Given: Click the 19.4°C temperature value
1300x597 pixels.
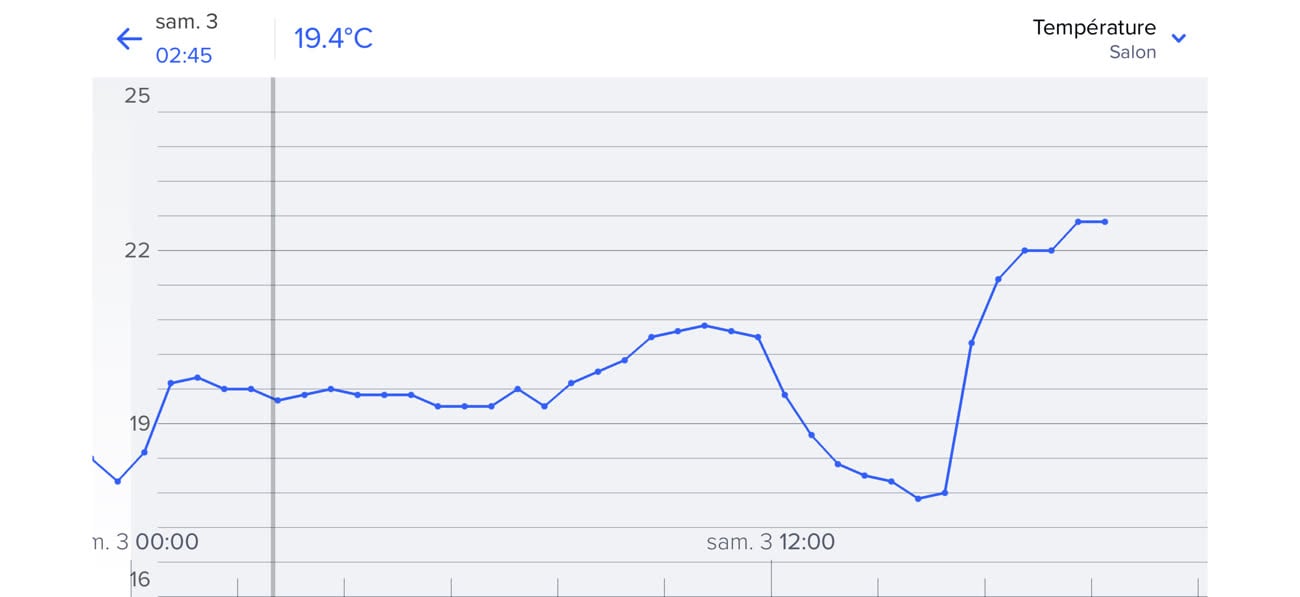Looking at the screenshot, I should (x=333, y=39).
